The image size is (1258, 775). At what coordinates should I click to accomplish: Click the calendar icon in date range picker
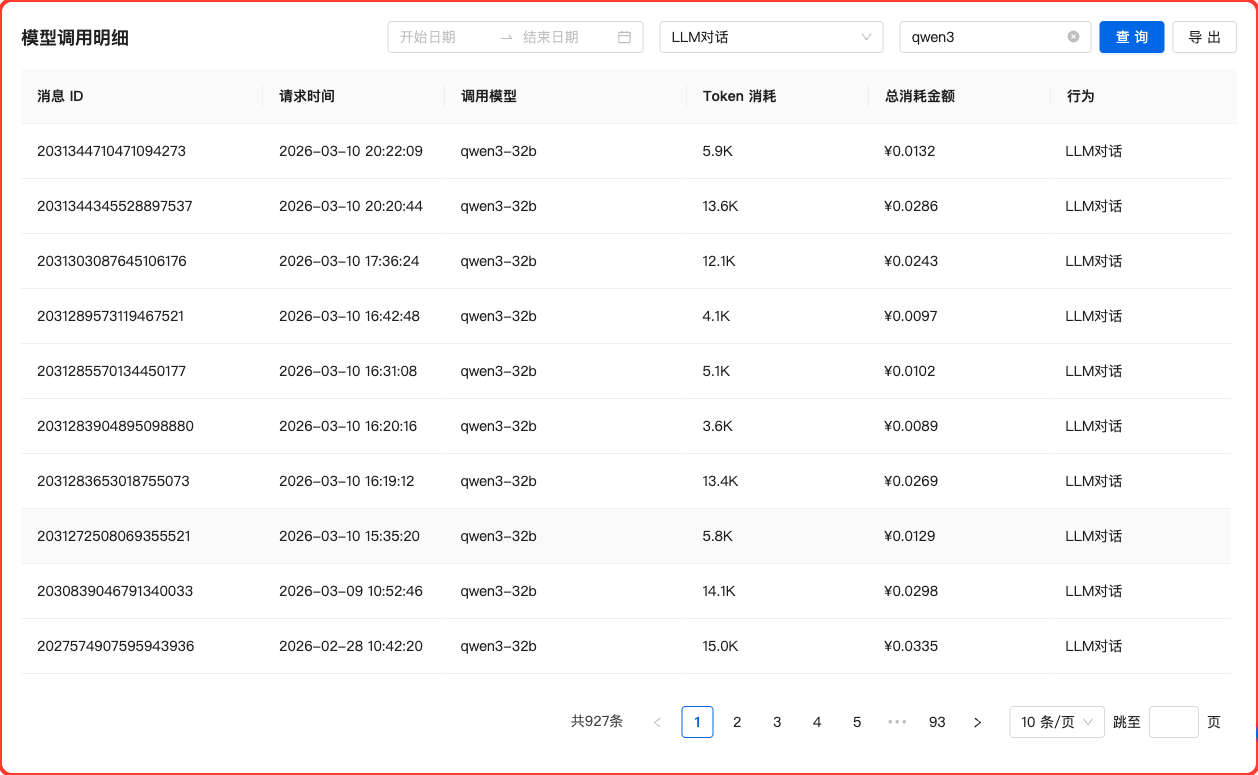(624, 37)
